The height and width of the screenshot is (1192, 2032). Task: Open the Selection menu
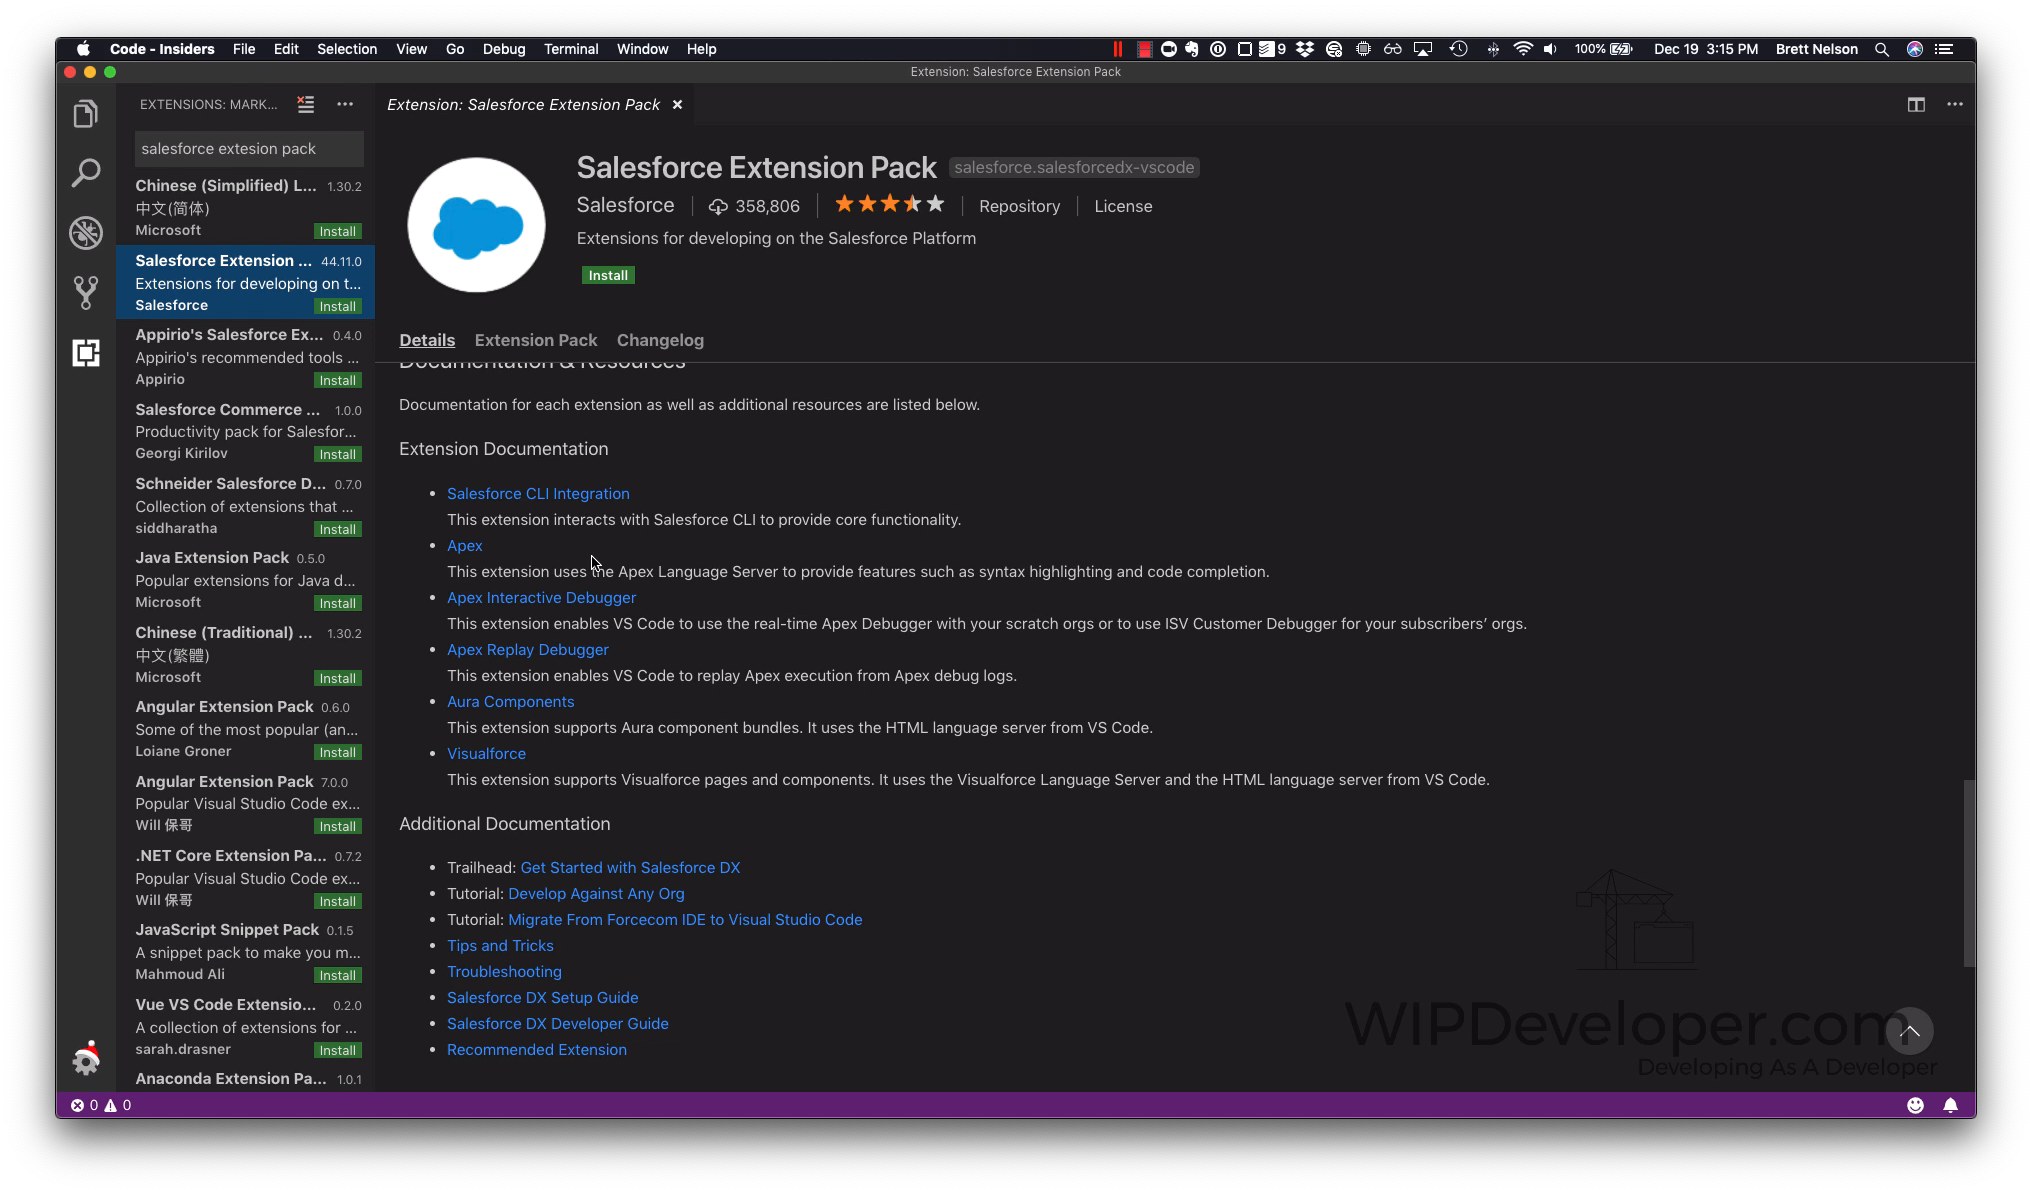tap(347, 49)
